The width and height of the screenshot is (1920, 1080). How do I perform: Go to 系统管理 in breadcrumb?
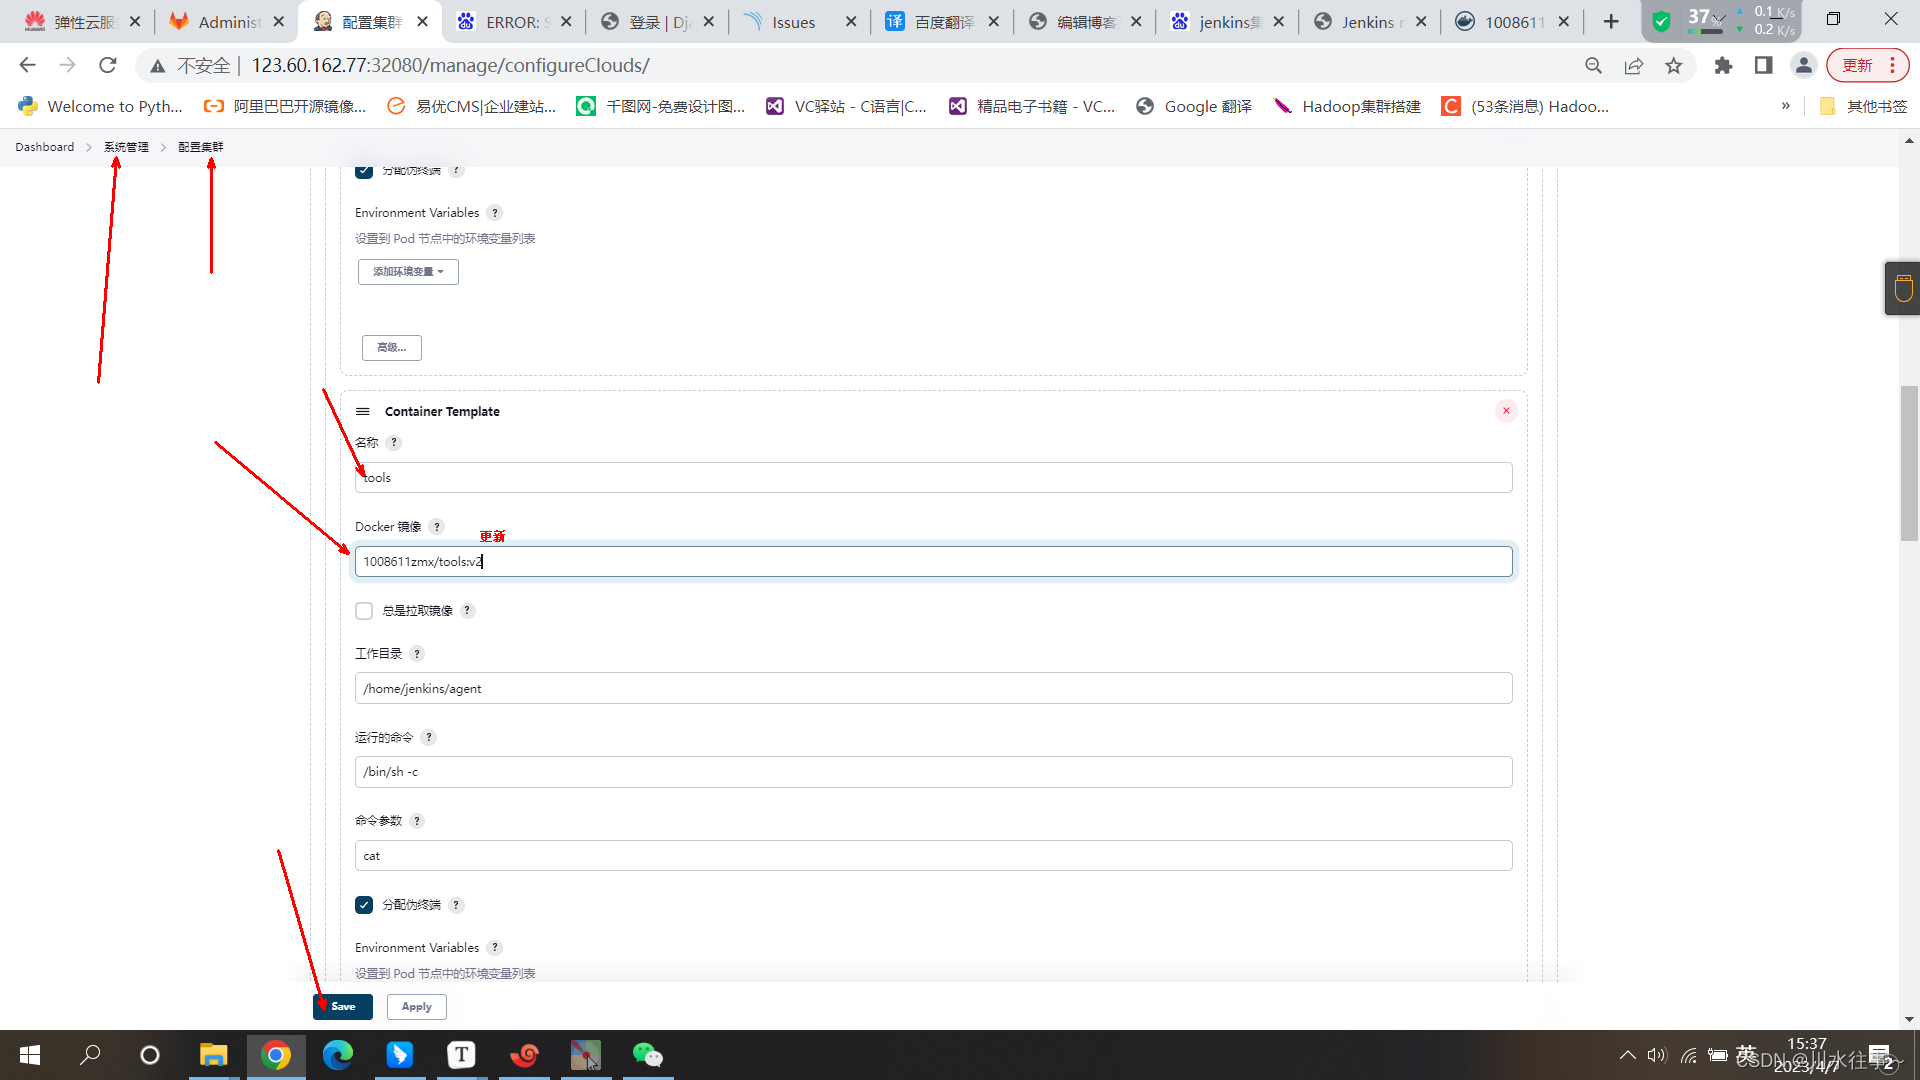126,147
